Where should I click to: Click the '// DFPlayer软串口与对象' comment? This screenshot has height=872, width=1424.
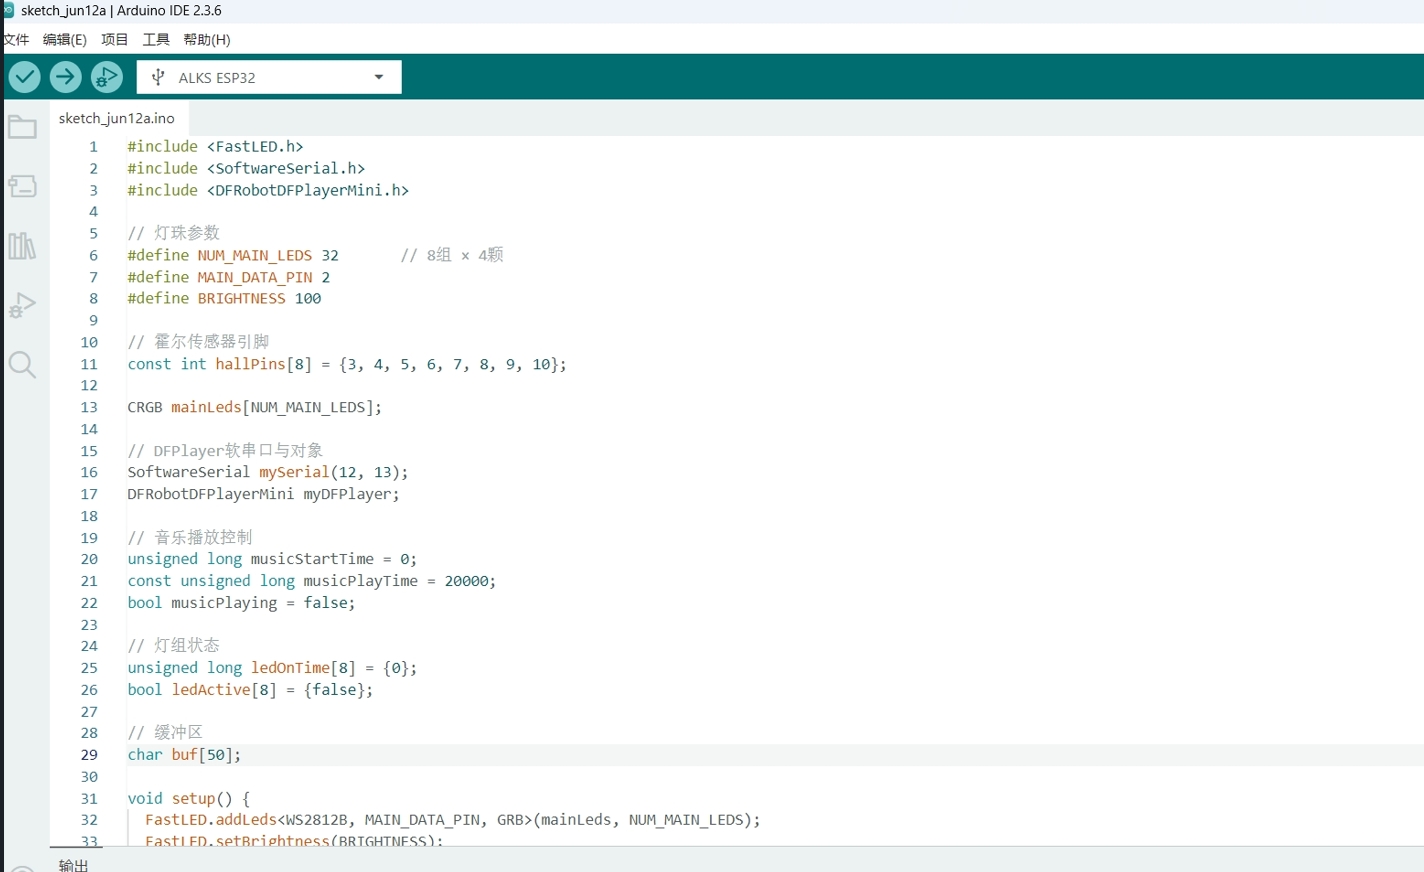click(x=225, y=451)
